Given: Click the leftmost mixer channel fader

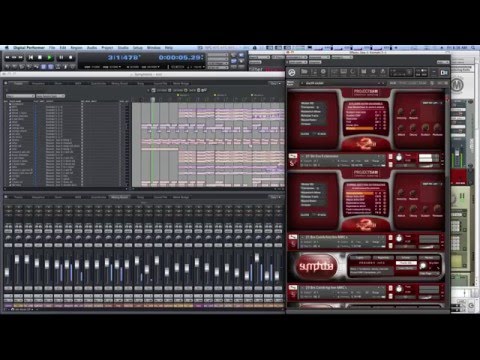Looking at the screenshot, I should pos(7,272).
